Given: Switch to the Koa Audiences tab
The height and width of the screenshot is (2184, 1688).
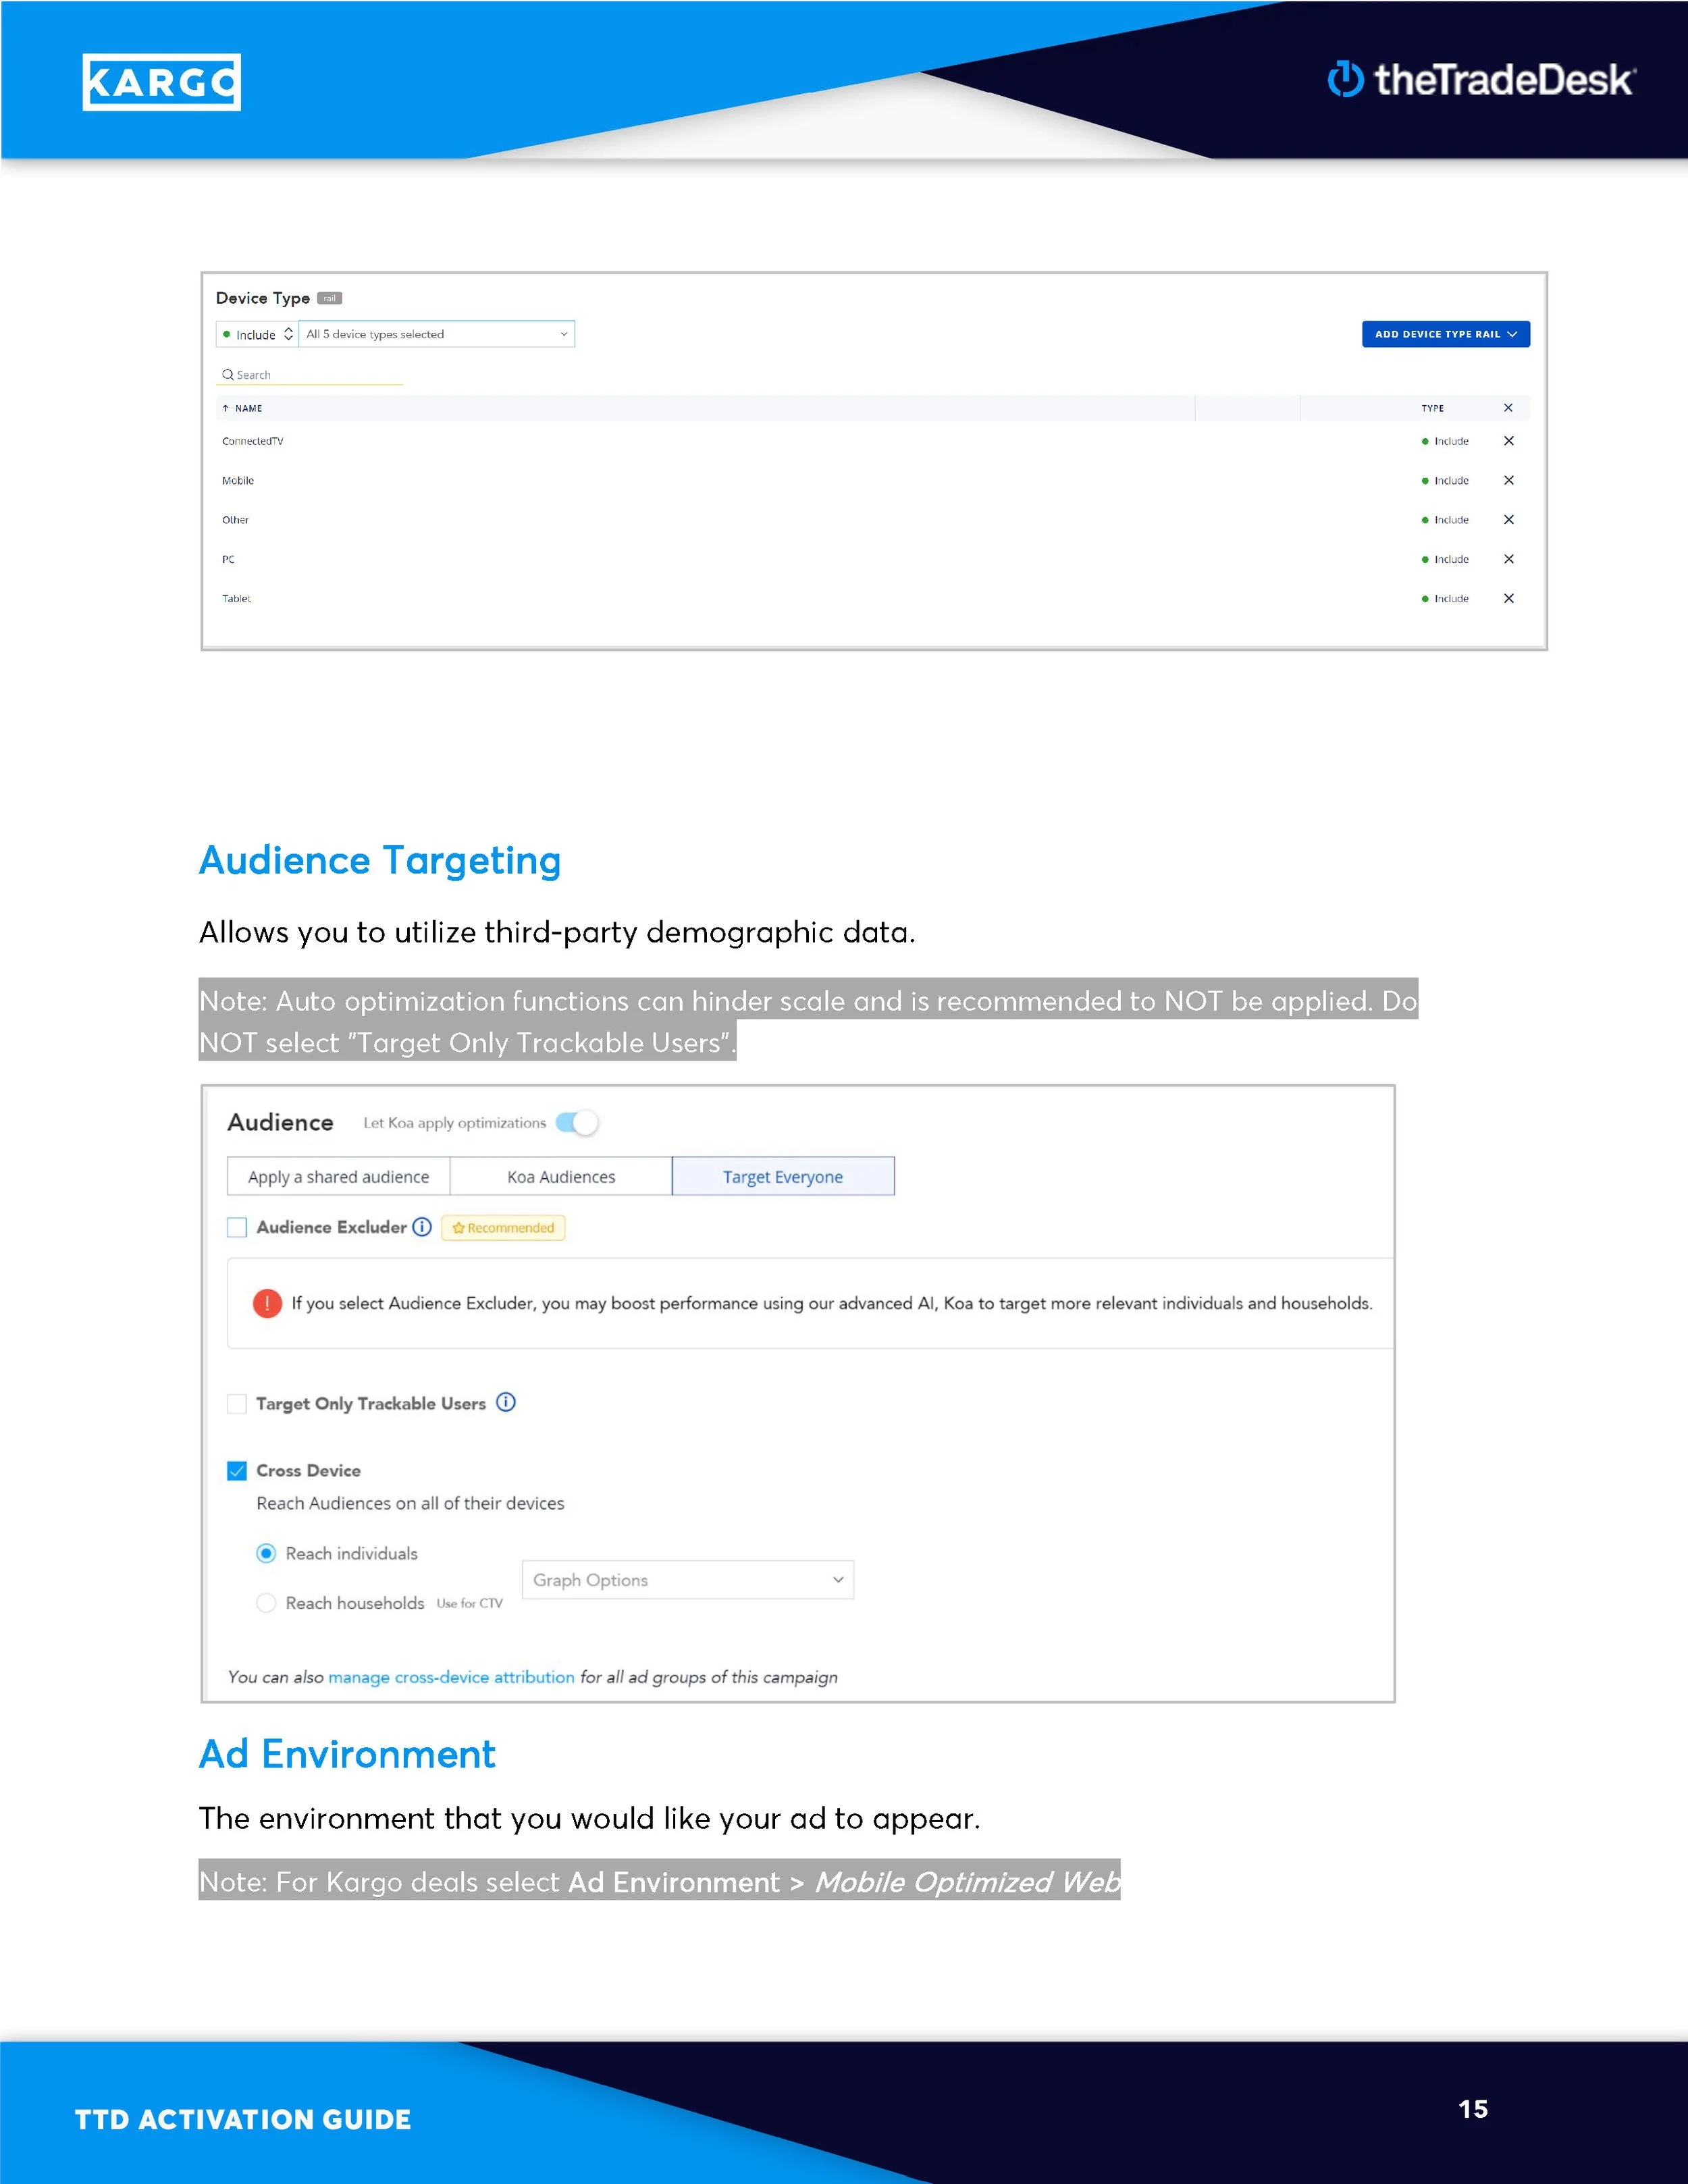Looking at the screenshot, I should coord(560,1177).
